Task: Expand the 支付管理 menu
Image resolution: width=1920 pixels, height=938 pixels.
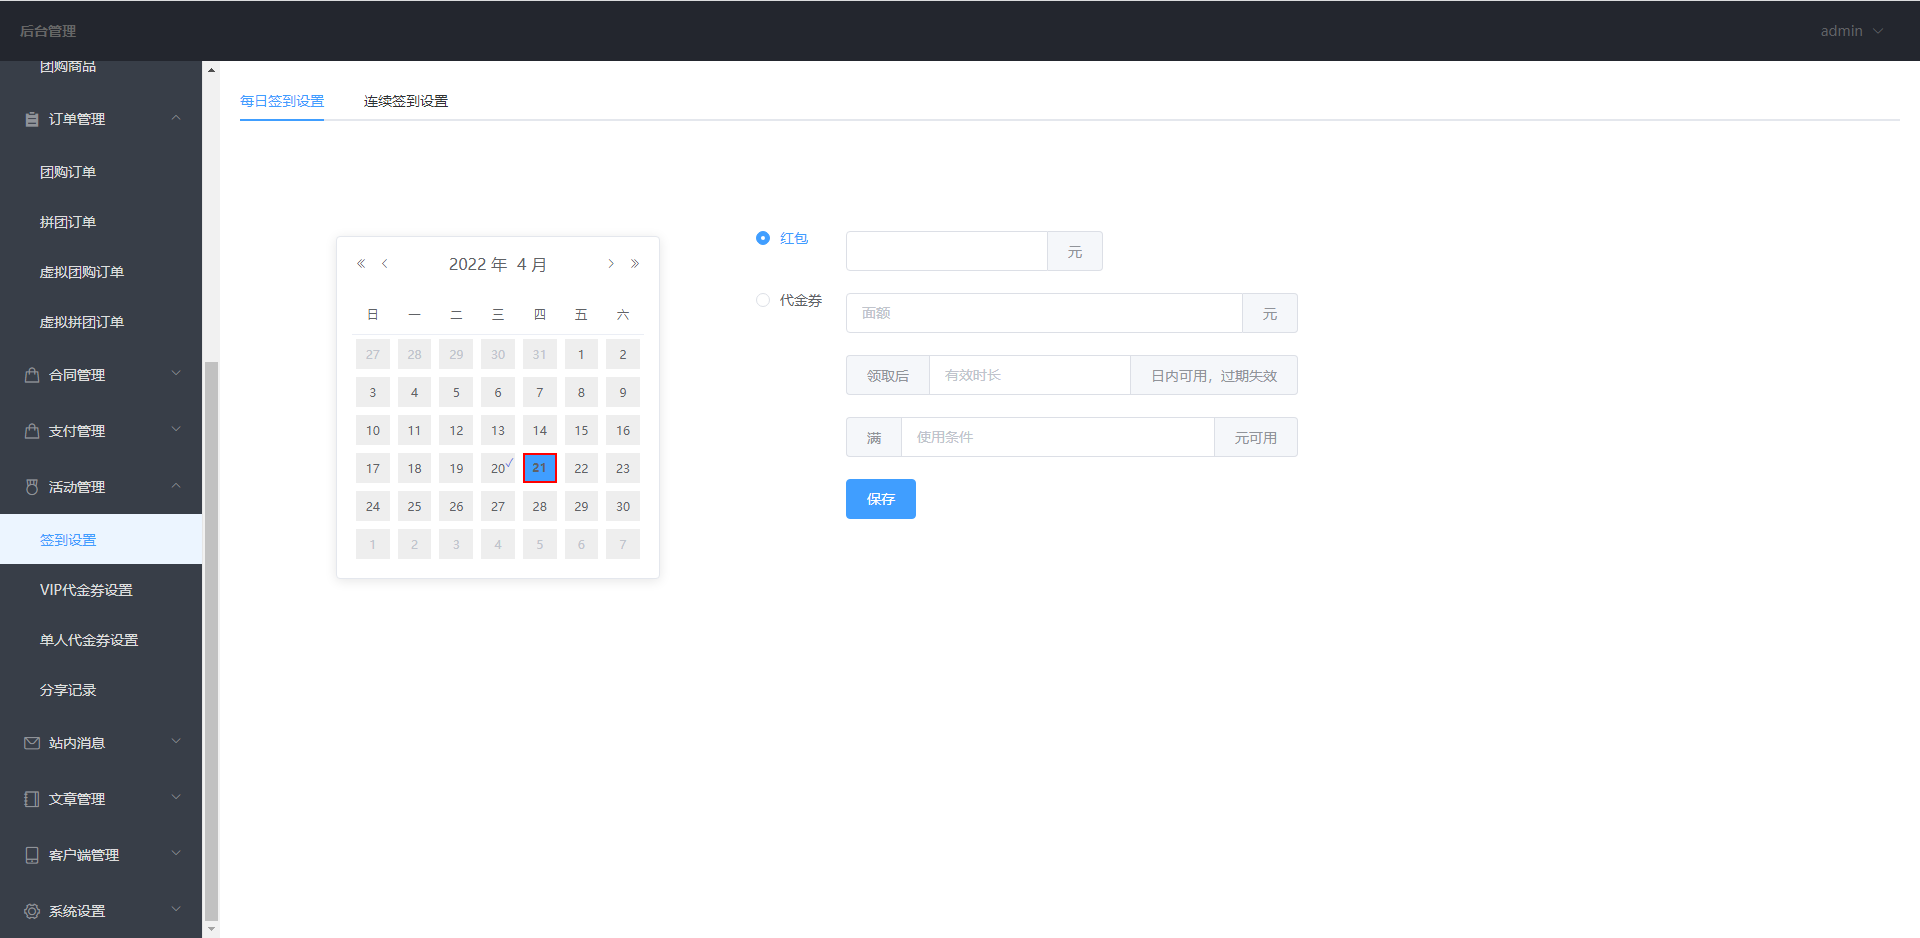Action: (101, 431)
